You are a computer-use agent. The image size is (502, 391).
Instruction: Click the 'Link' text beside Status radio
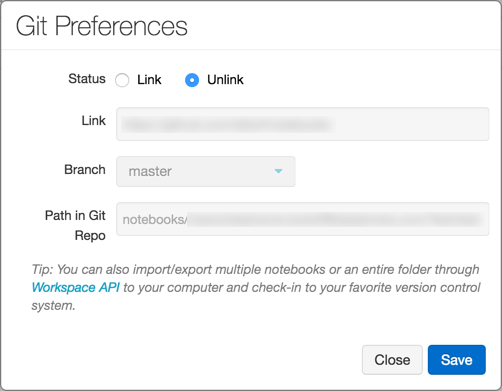pyautogui.click(x=149, y=80)
